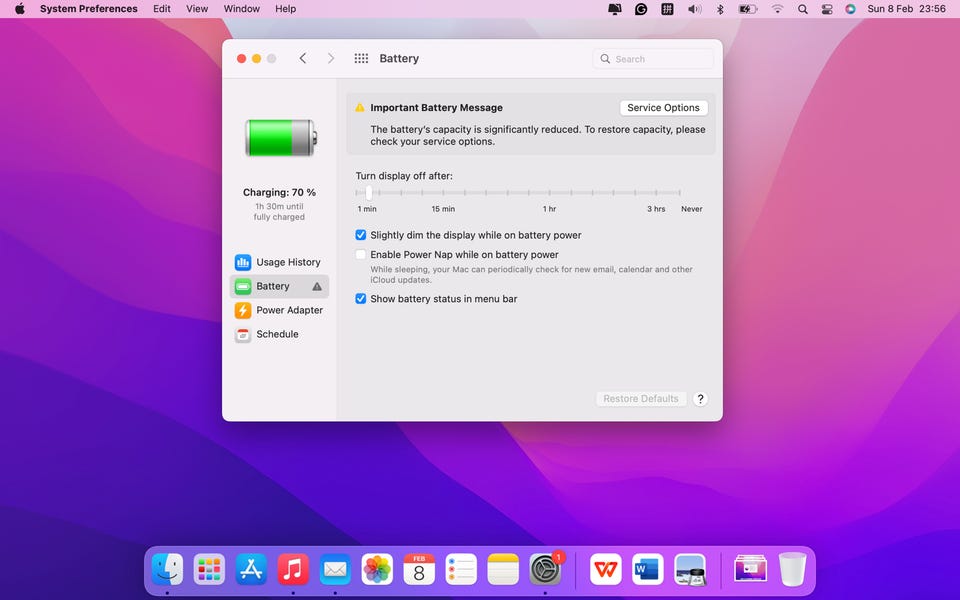The image size is (960, 600).
Task: Open the Window menu
Action: pos(241,9)
